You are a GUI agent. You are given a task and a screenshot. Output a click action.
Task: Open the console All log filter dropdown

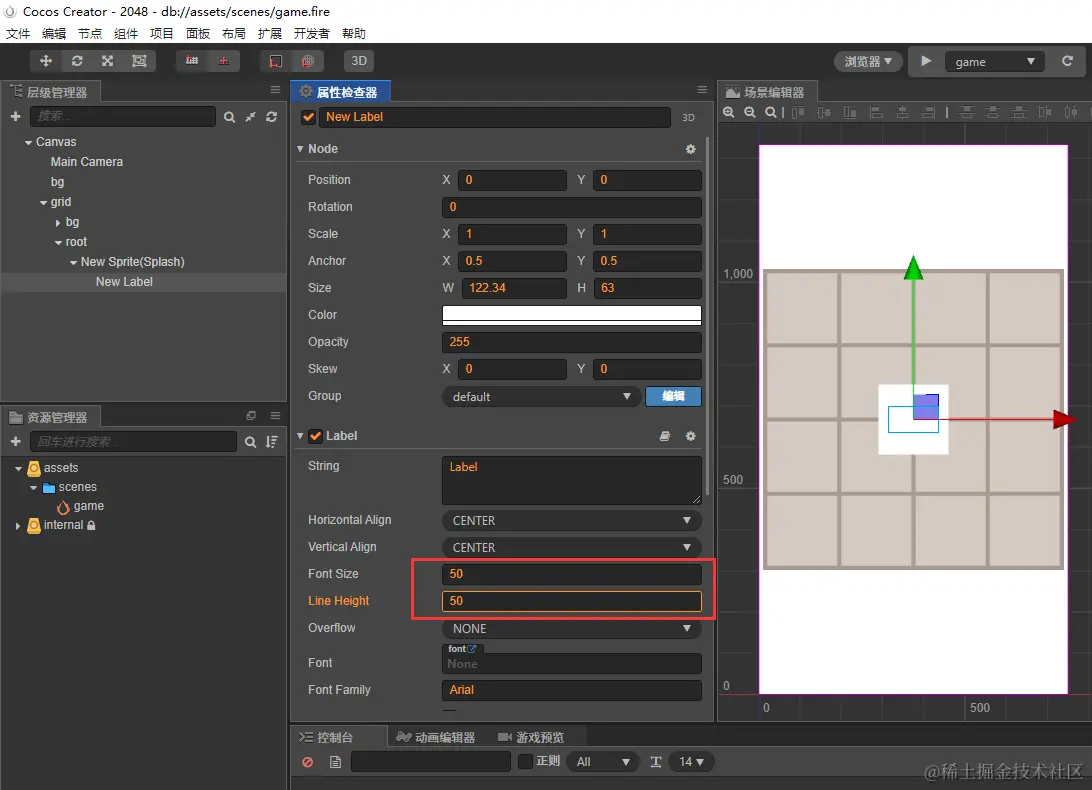click(602, 762)
